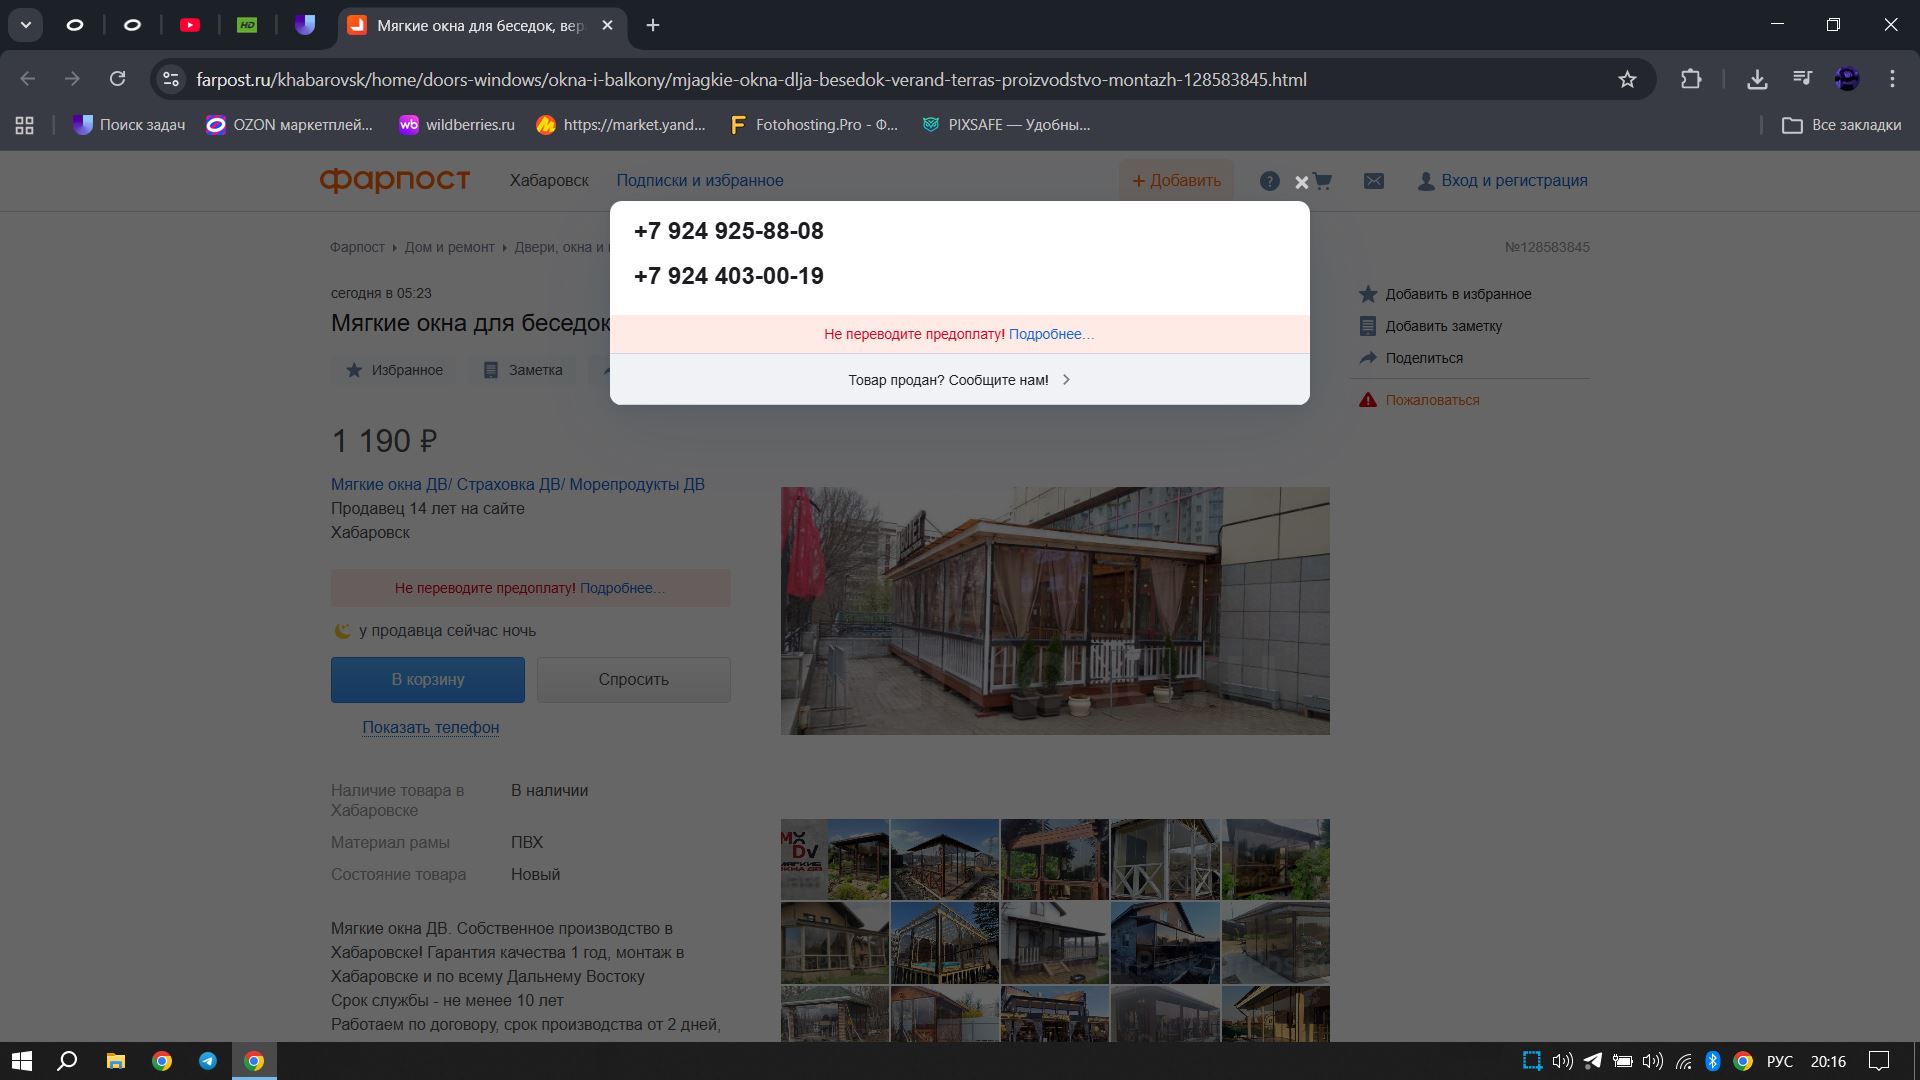Open Chrome three-dot menu
This screenshot has height=1080, width=1920.
(x=1892, y=79)
